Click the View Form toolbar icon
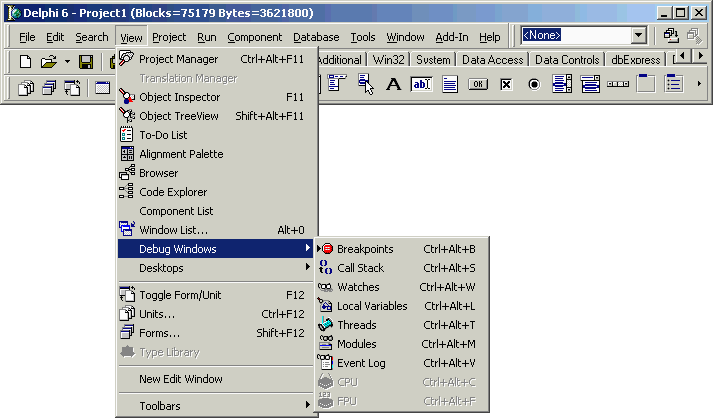 click(x=49, y=87)
